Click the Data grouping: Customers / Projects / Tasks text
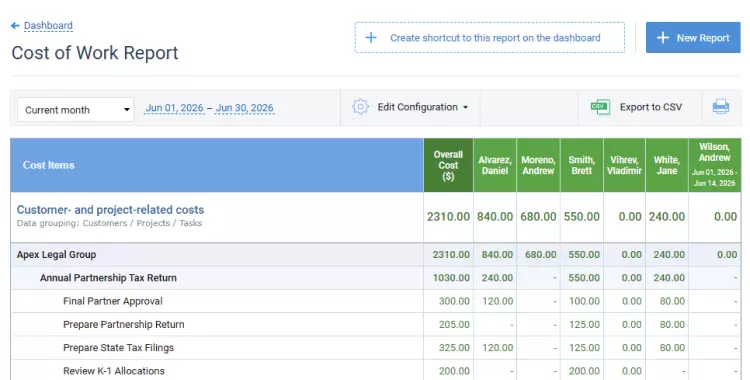The height and width of the screenshot is (380, 750). 110,223
